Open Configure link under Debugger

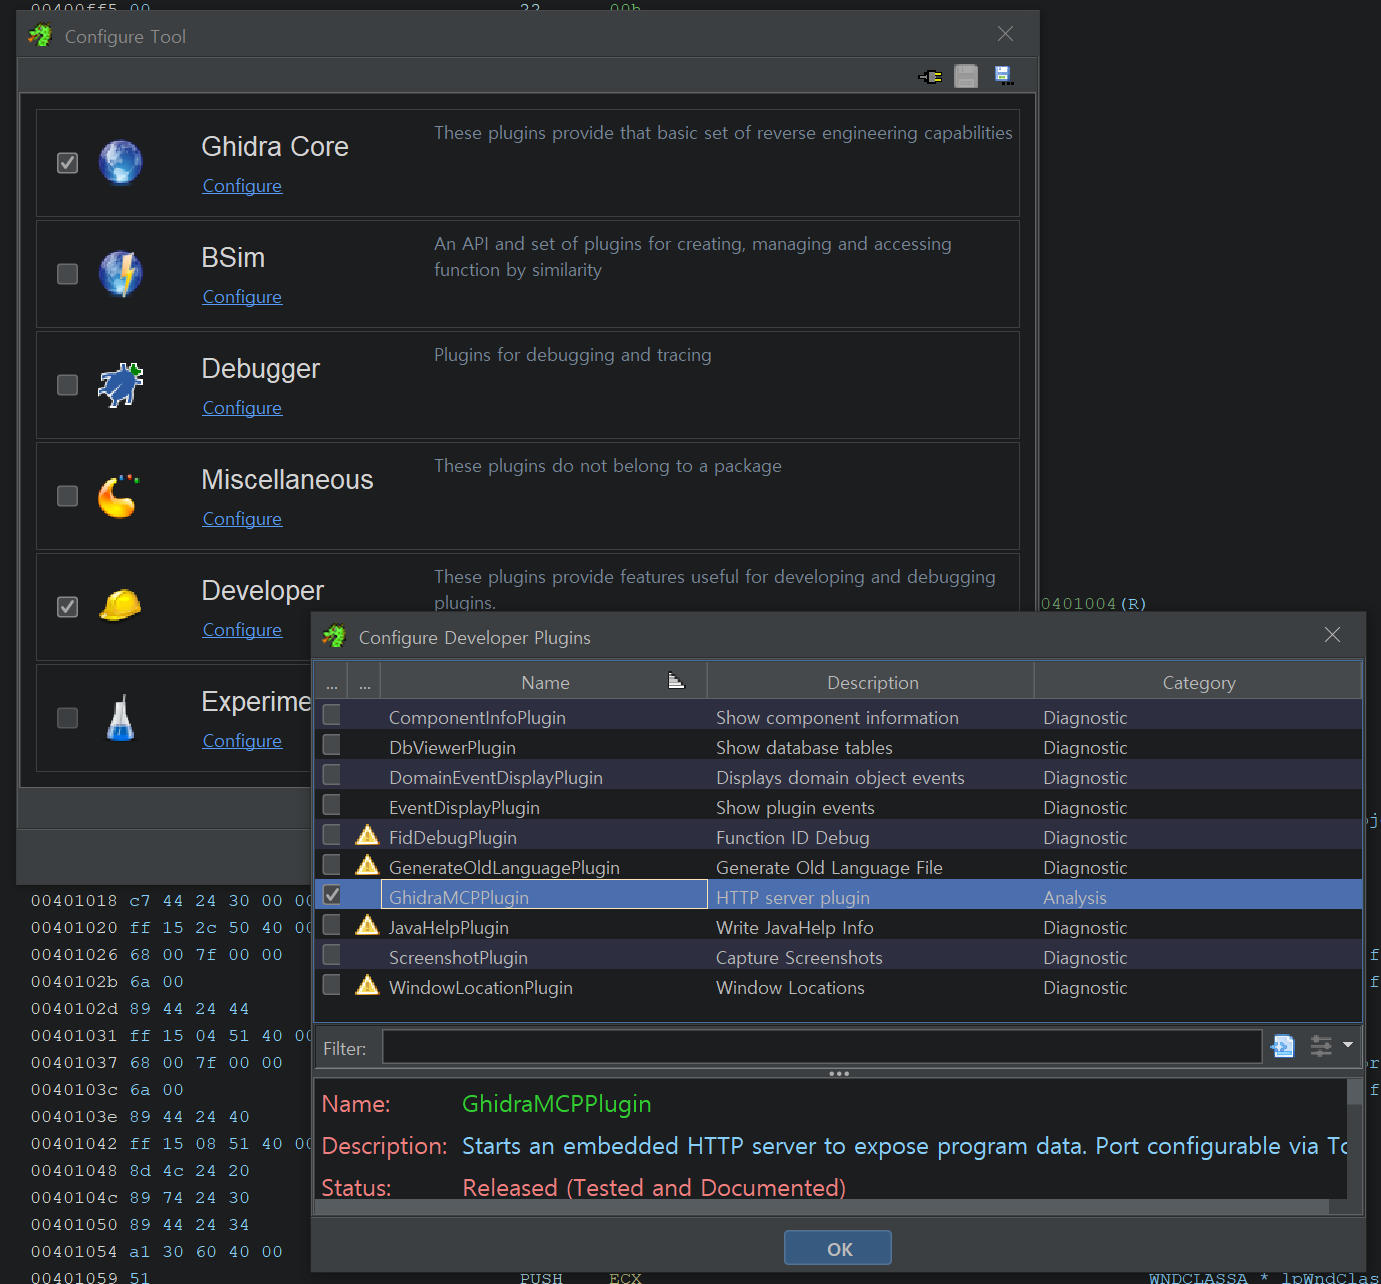(x=242, y=408)
